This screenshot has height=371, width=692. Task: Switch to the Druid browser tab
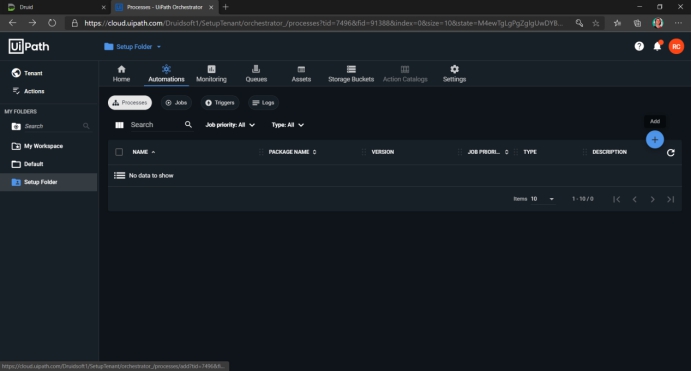(55, 7)
